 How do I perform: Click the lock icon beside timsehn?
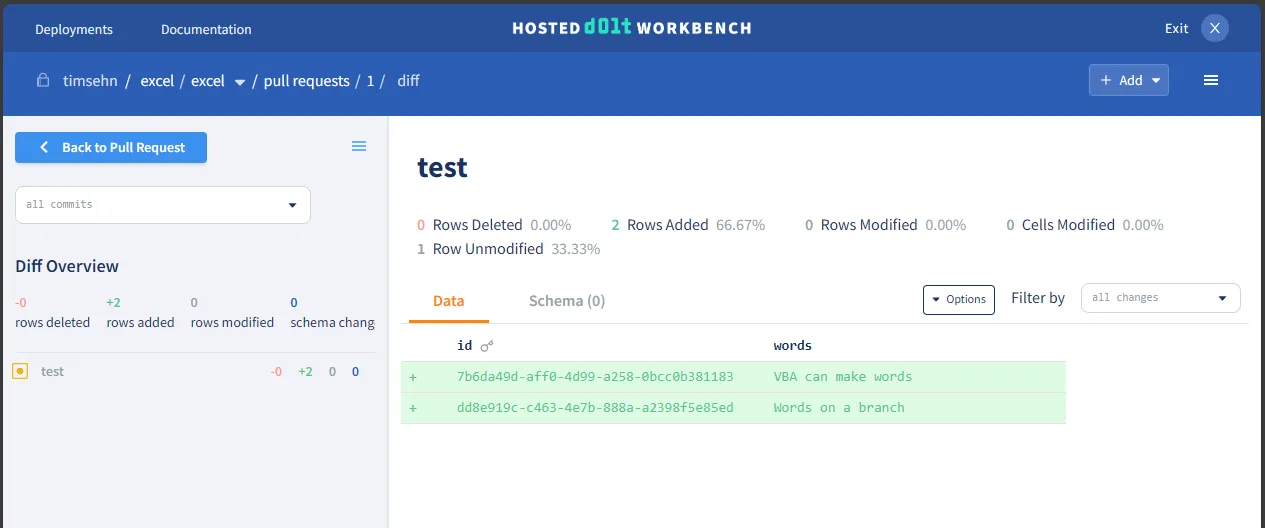pyautogui.click(x=43, y=81)
